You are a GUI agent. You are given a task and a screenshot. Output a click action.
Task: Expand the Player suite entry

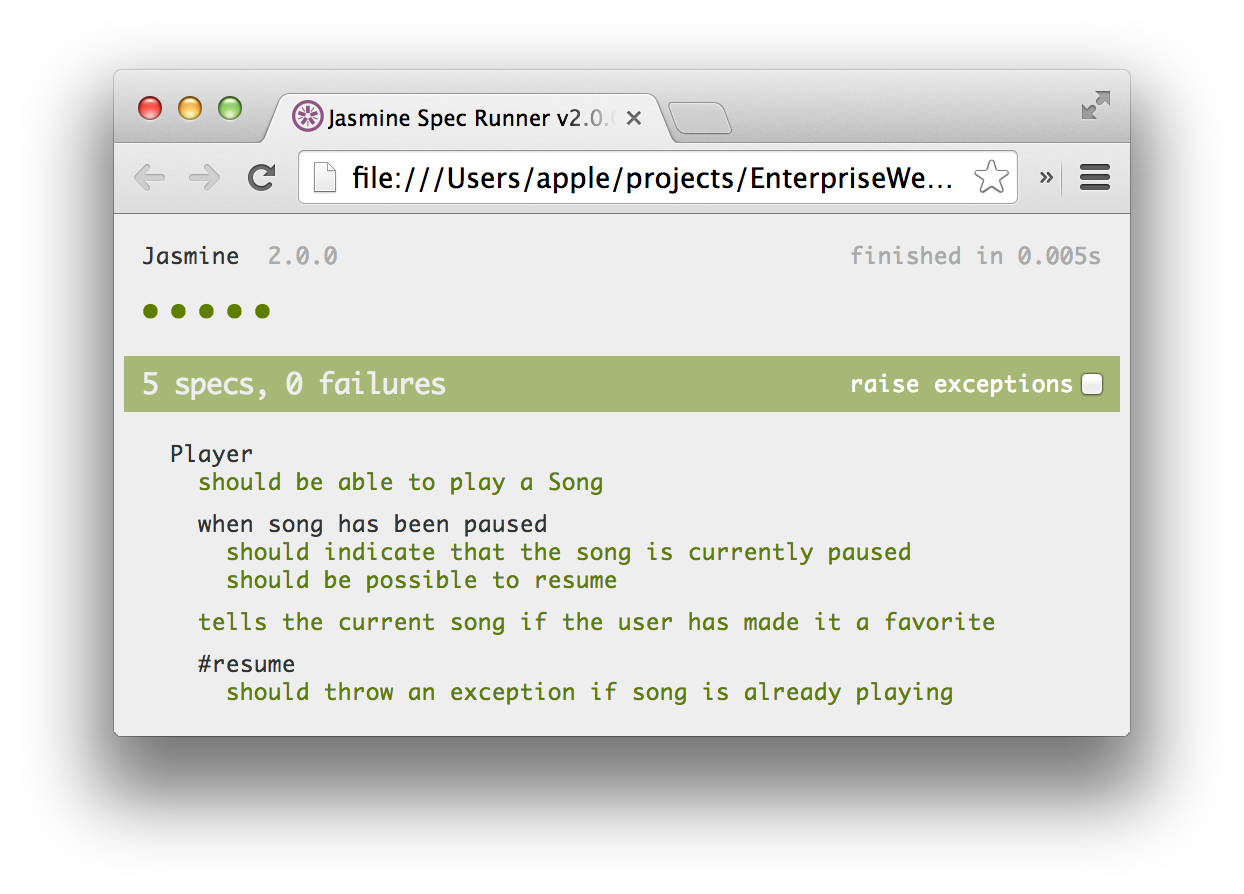[x=211, y=453]
